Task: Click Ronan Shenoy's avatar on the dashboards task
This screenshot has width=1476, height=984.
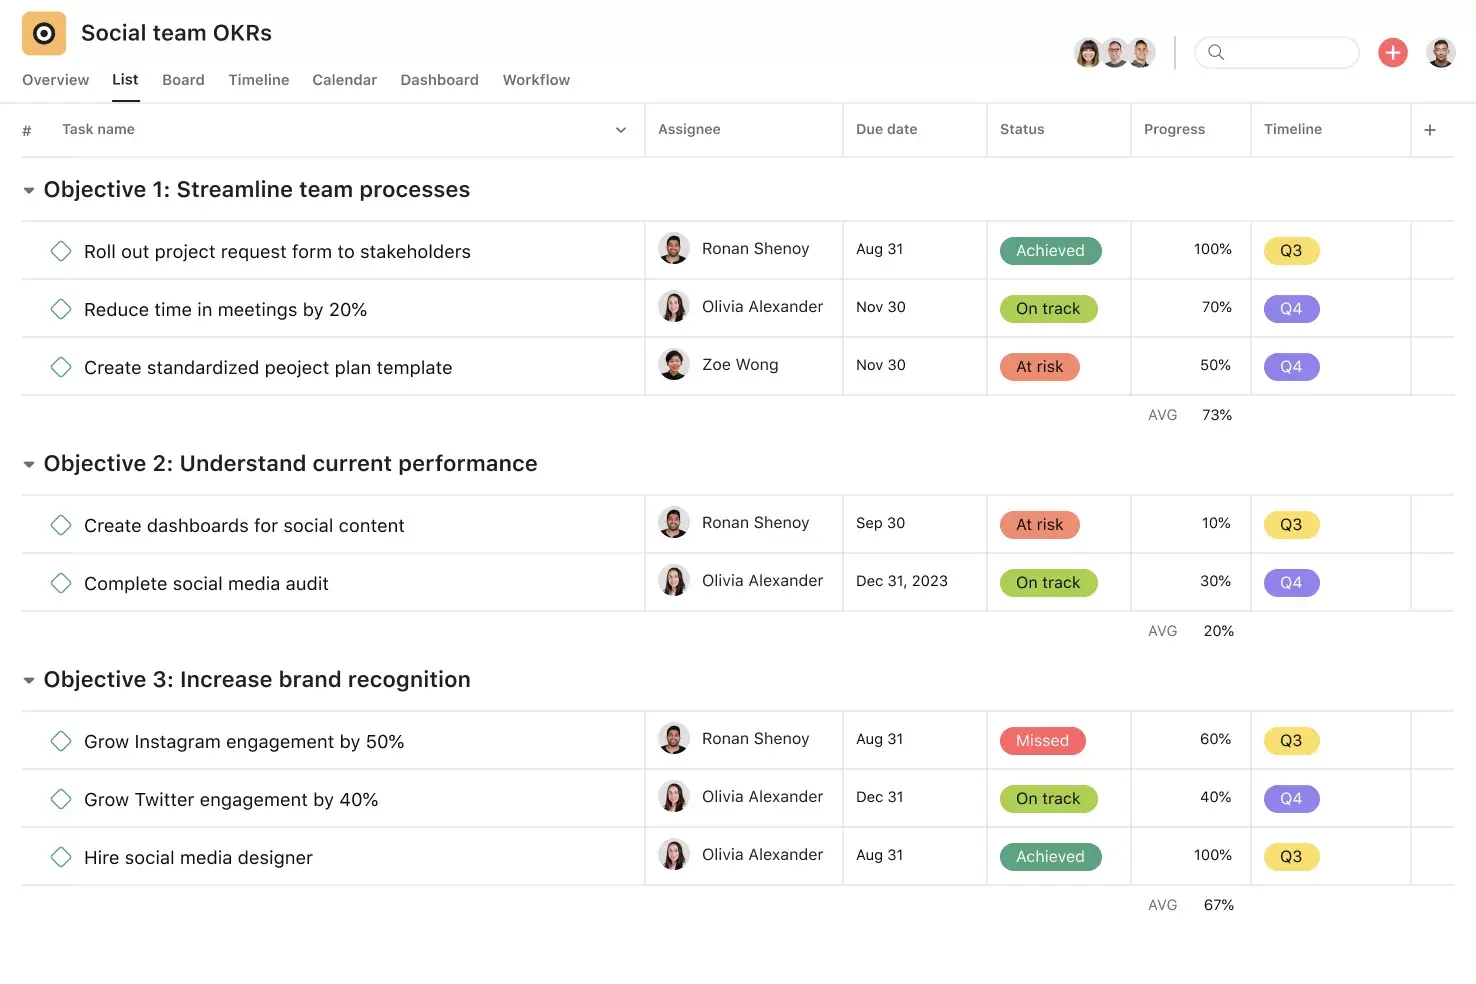Action: (674, 523)
